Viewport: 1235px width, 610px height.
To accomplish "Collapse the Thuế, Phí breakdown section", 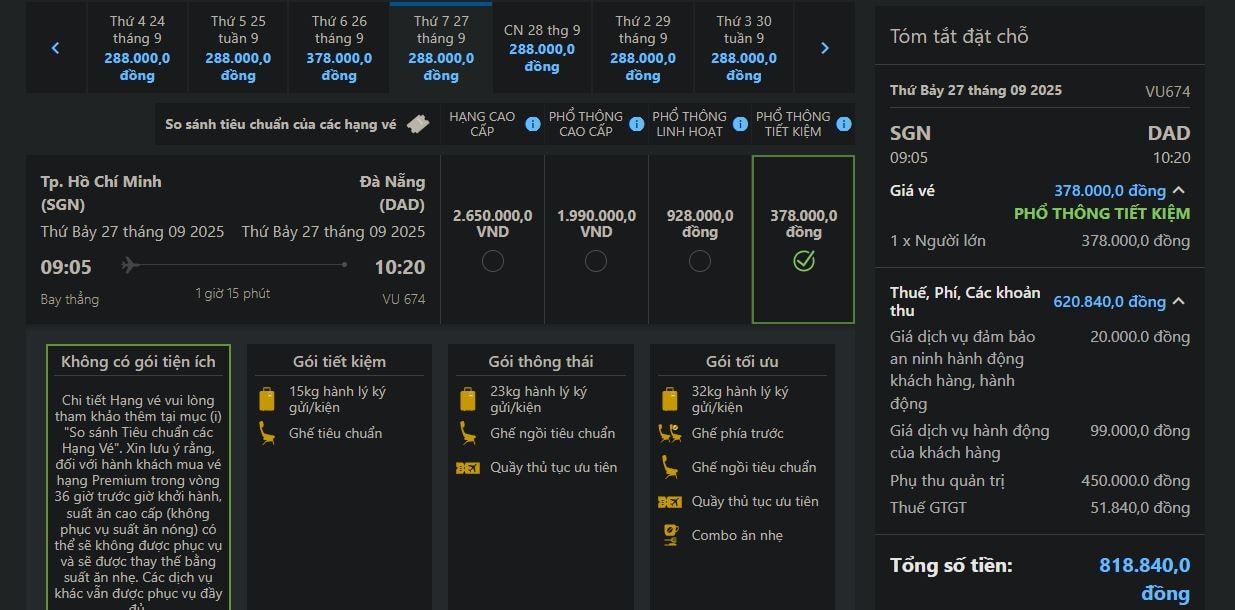I will point(1179,301).
